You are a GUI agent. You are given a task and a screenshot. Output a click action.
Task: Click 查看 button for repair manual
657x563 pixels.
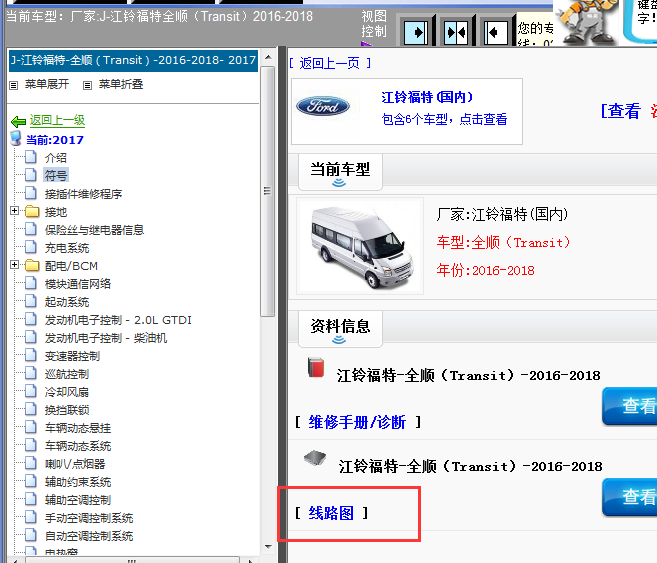[629, 405]
